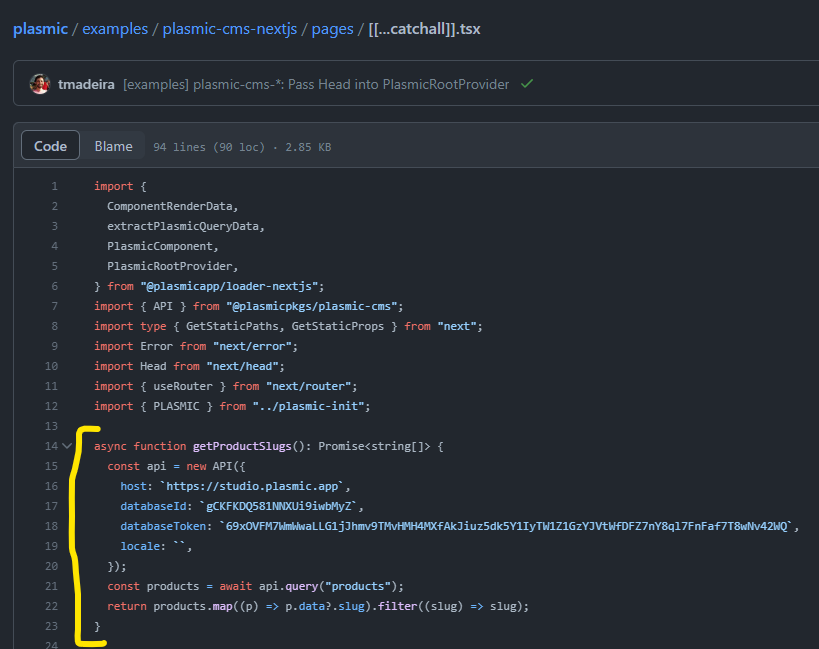The width and height of the screenshot is (819, 649).
Task: Select line number 1 in the gutter
Action: pos(54,186)
